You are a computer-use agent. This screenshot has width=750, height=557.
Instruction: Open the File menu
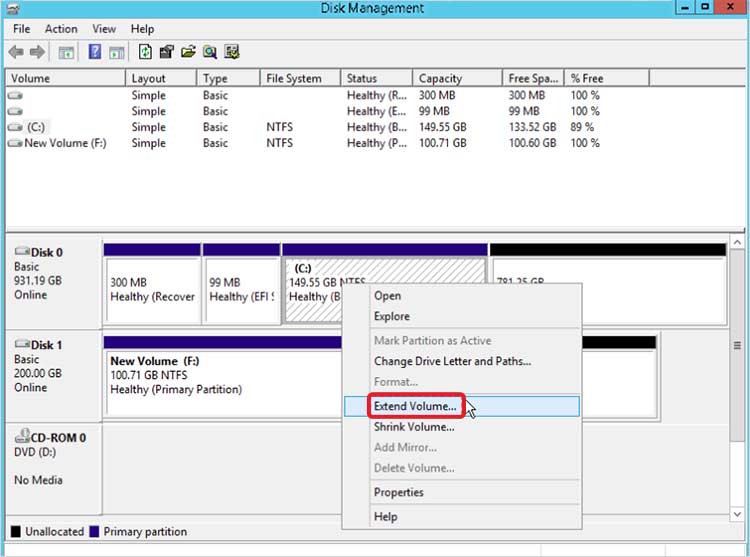click(x=22, y=29)
